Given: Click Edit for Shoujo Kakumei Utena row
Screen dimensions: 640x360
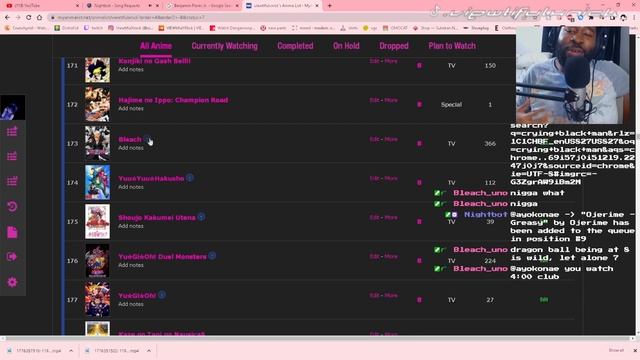Looking at the screenshot, I should click(374, 217).
